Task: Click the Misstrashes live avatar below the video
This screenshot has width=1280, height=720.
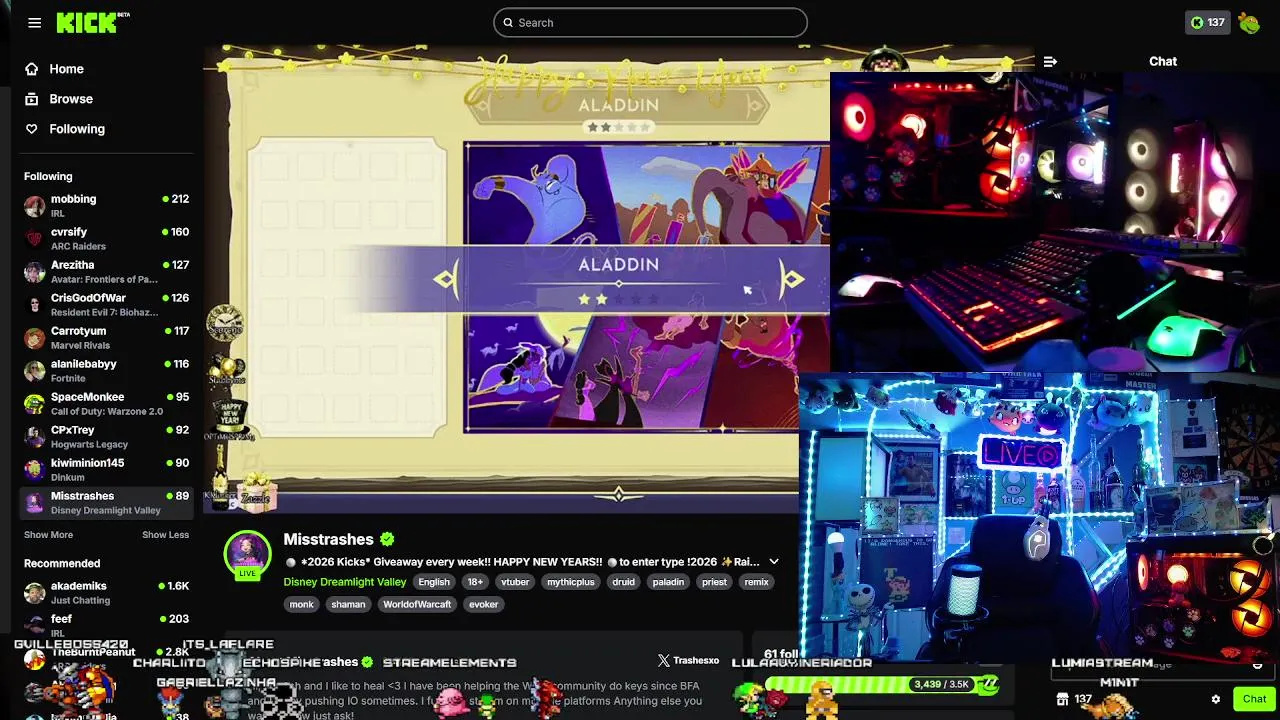Action: pos(247,554)
